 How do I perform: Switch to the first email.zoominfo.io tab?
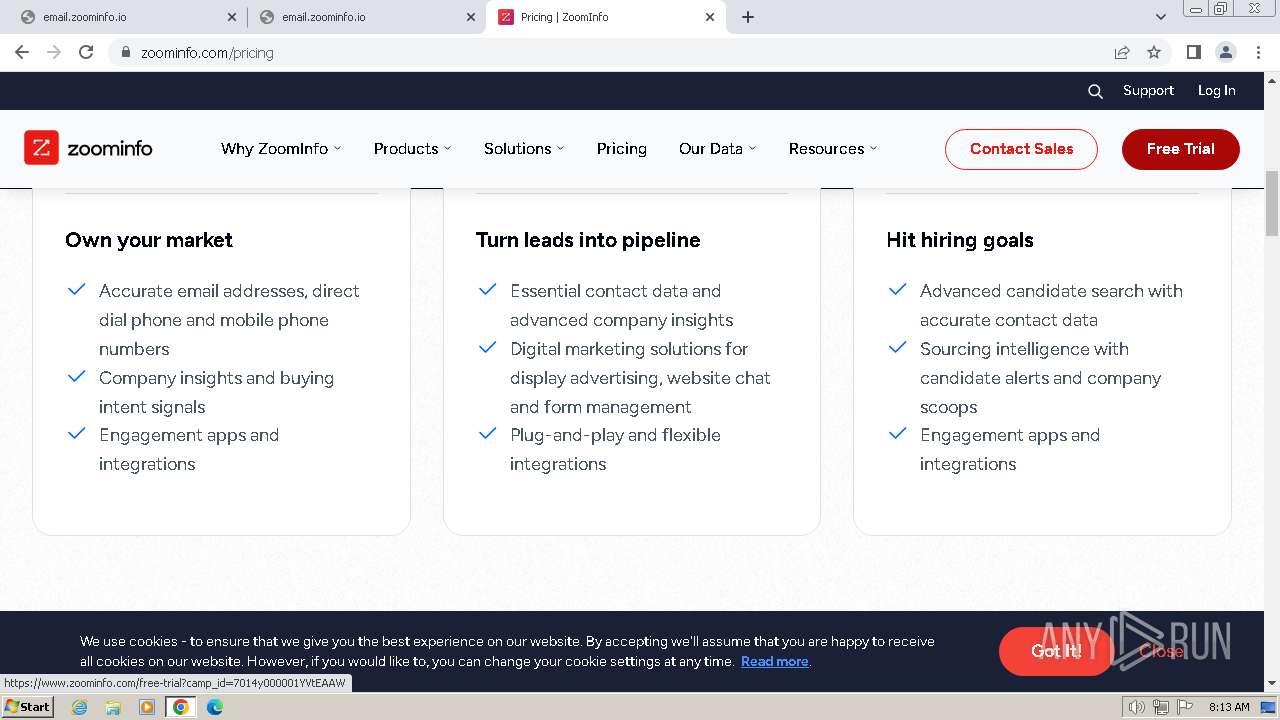click(x=127, y=17)
